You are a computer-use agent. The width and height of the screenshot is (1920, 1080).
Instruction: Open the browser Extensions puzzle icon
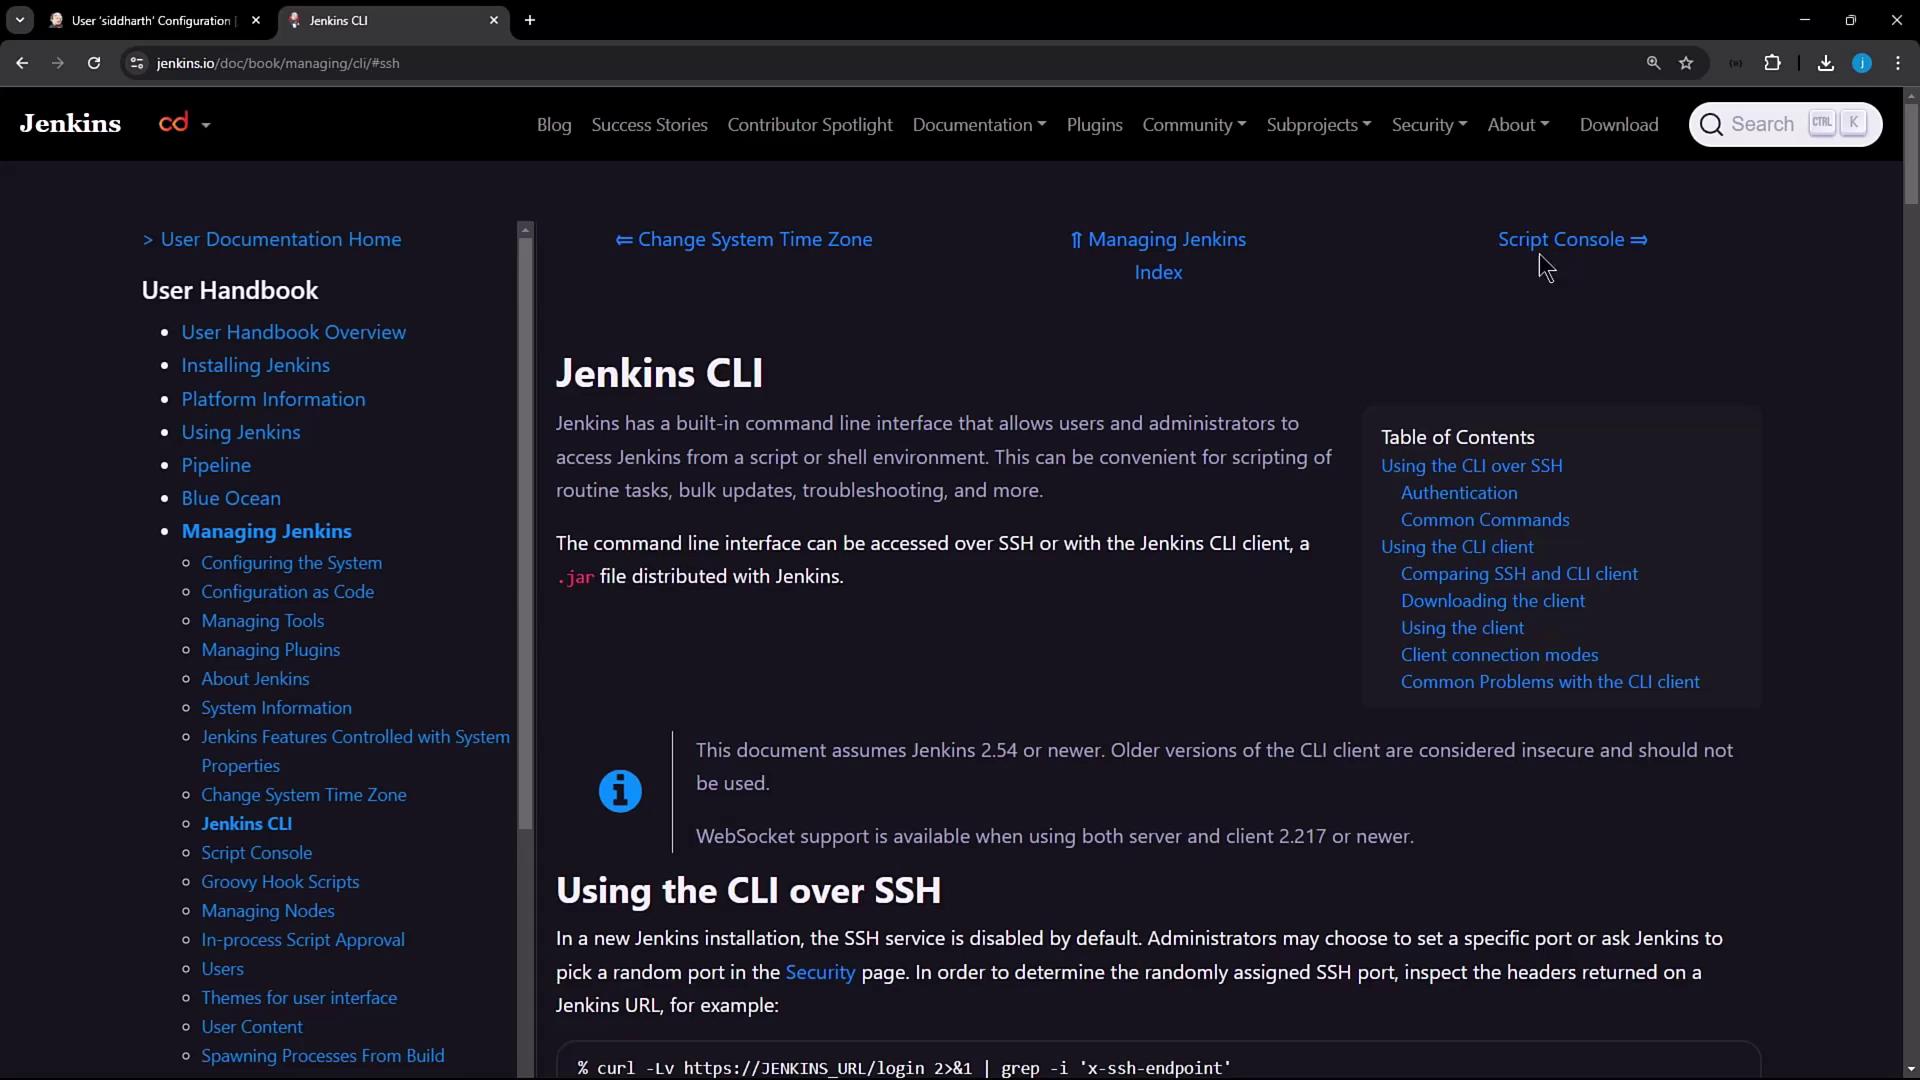(x=1772, y=63)
